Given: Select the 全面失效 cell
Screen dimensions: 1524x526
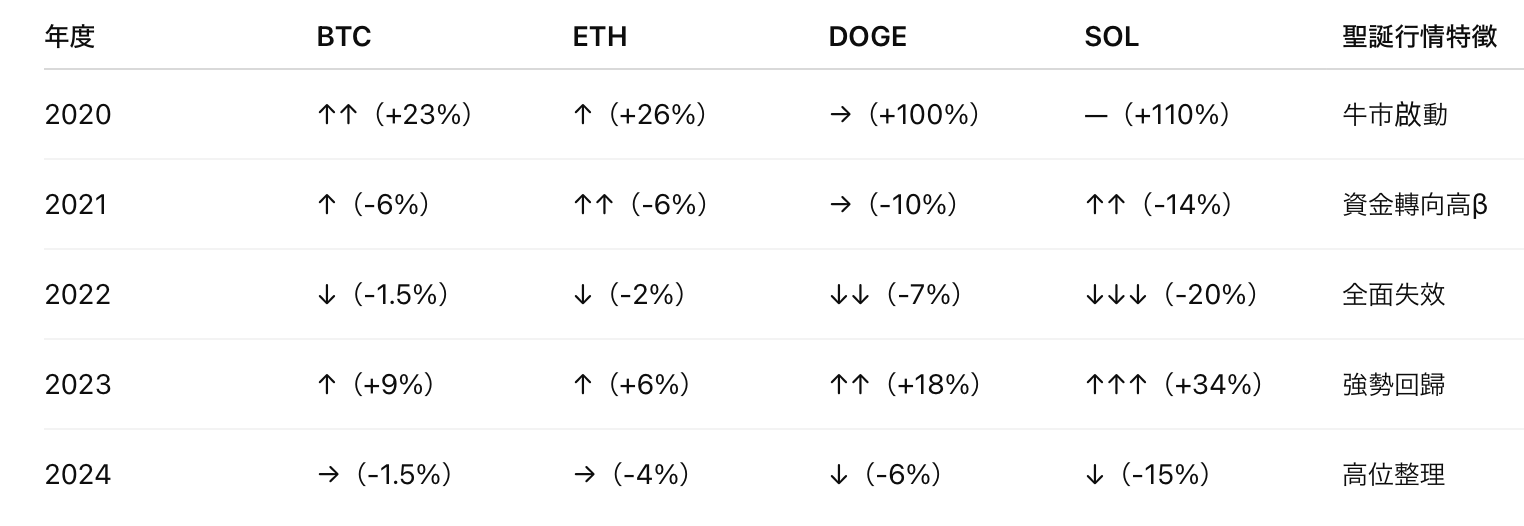Looking at the screenshot, I should pos(1393,295).
